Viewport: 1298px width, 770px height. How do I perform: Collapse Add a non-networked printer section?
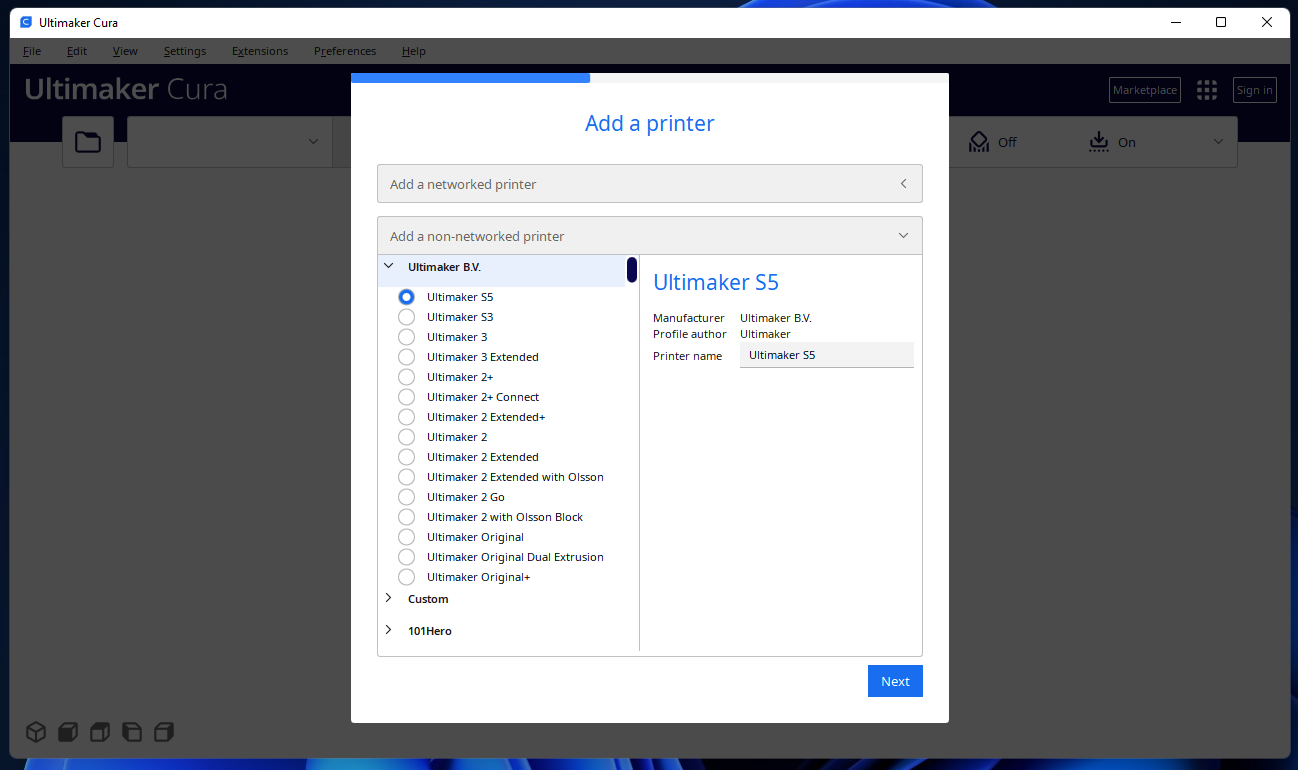tap(650, 236)
